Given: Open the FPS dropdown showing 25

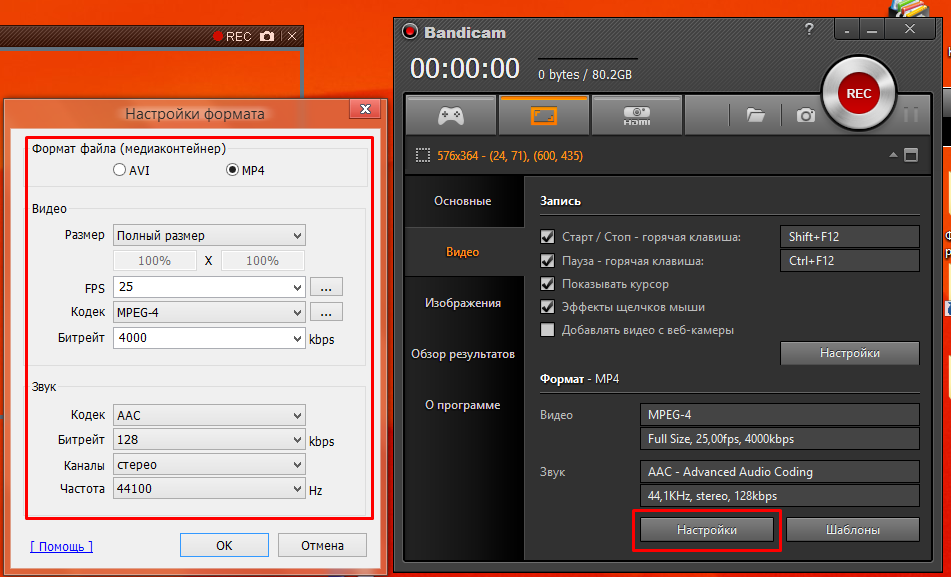Looking at the screenshot, I should (x=209, y=286).
